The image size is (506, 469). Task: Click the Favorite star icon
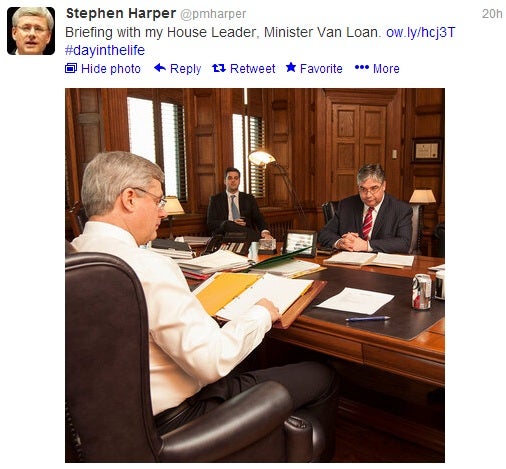point(291,67)
